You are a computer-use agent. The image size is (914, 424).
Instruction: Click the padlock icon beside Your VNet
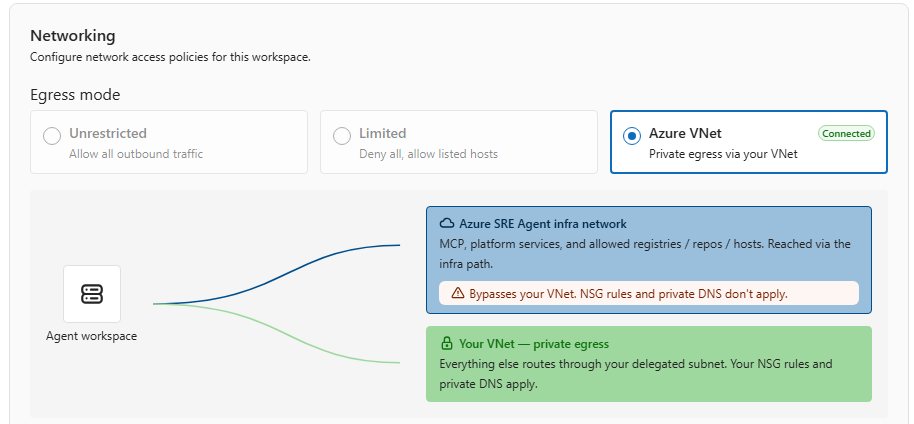tap(447, 344)
